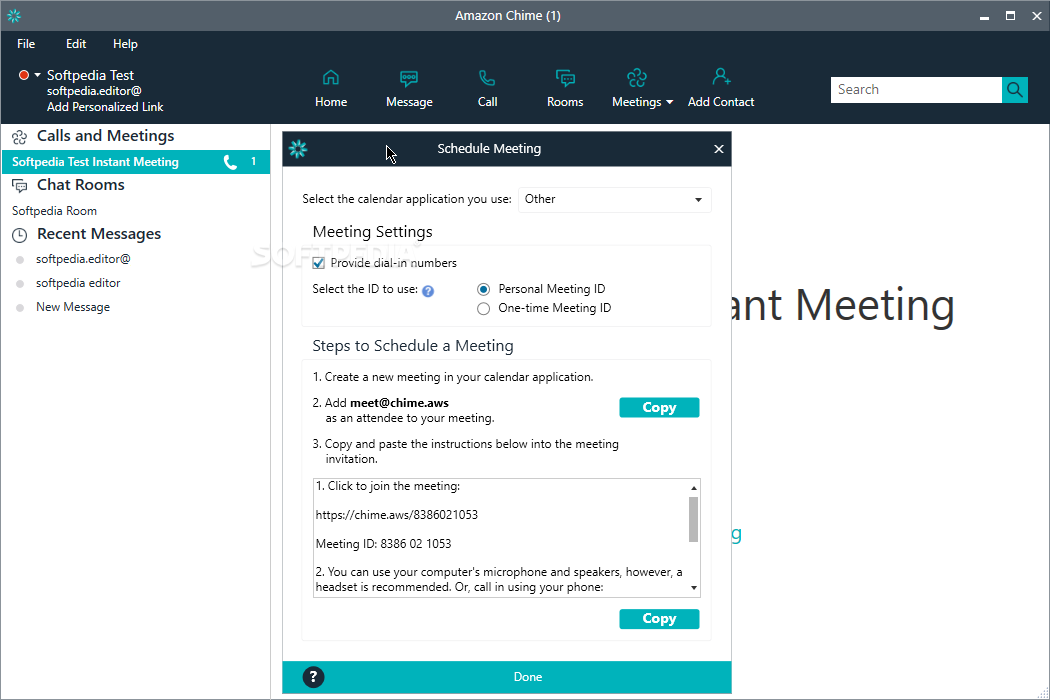The width and height of the screenshot is (1050, 700).
Task: Open the calendar application dropdown
Action: pos(614,200)
